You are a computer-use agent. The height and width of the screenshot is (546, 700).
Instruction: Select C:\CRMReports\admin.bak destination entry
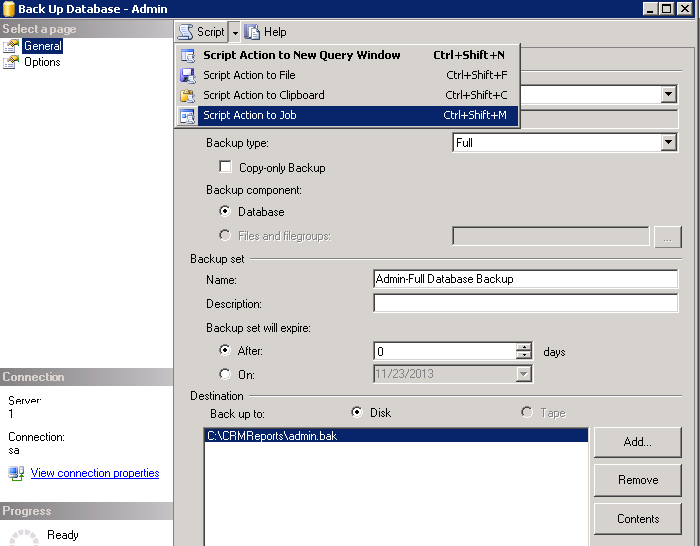point(396,436)
